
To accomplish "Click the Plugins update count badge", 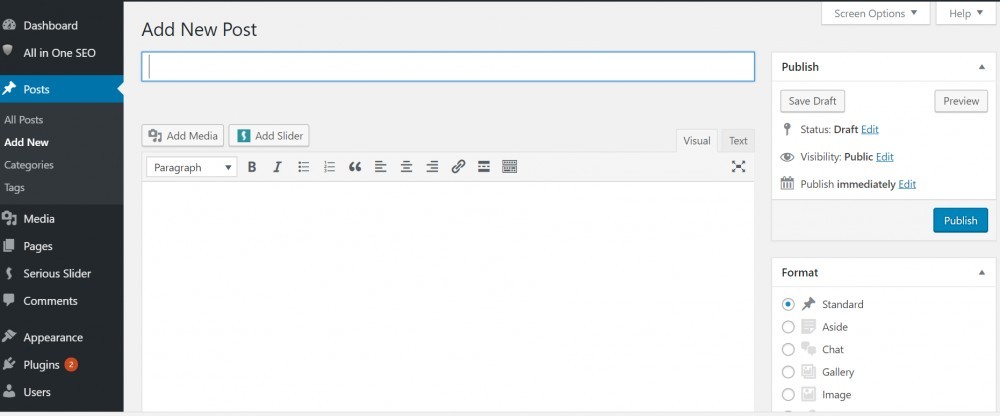I will coord(71,365).
